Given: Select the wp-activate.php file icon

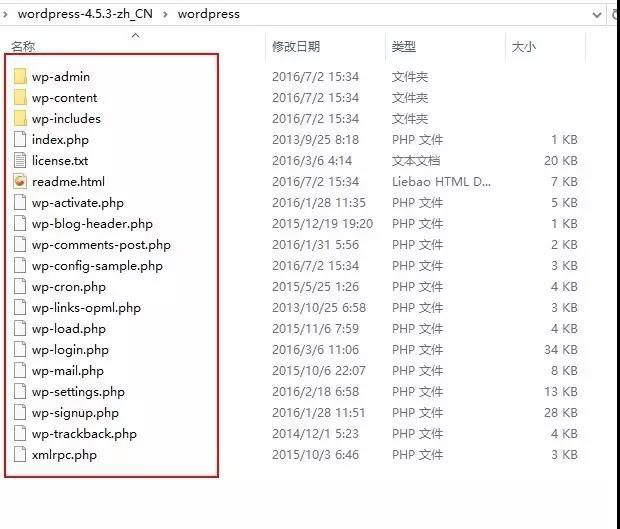Looking at the screenshot, I should pyautogui.click(x=20, y=202).
